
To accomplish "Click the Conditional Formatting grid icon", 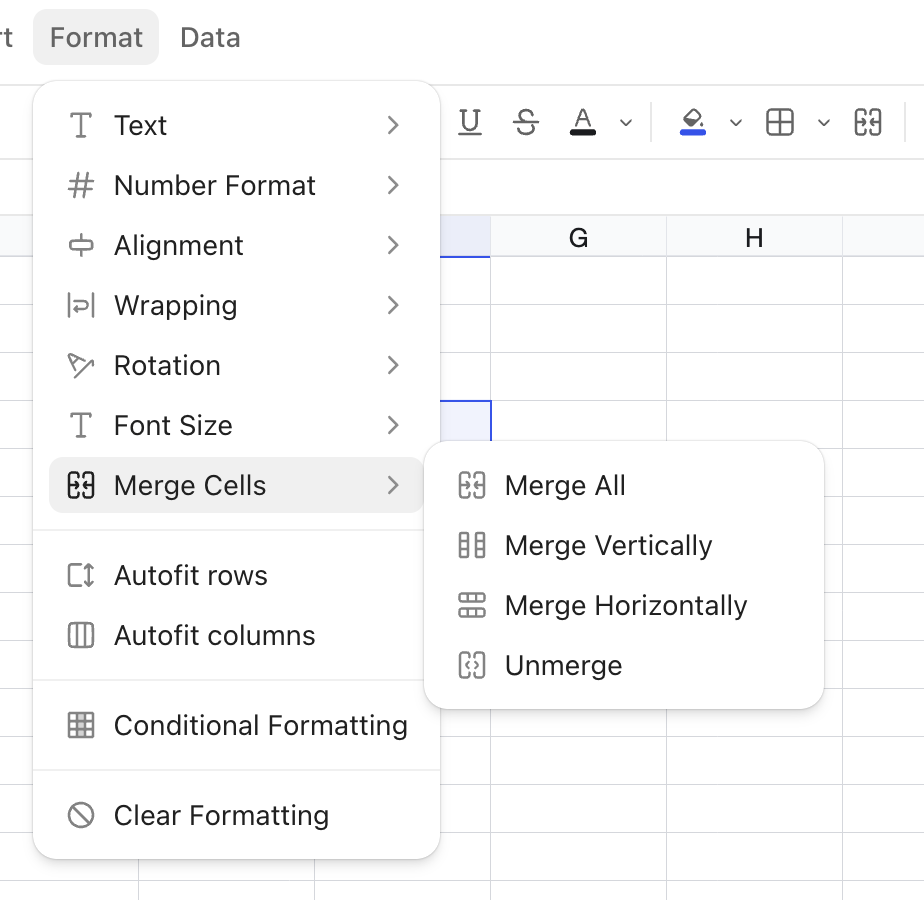I will click(x=81, y=725).
